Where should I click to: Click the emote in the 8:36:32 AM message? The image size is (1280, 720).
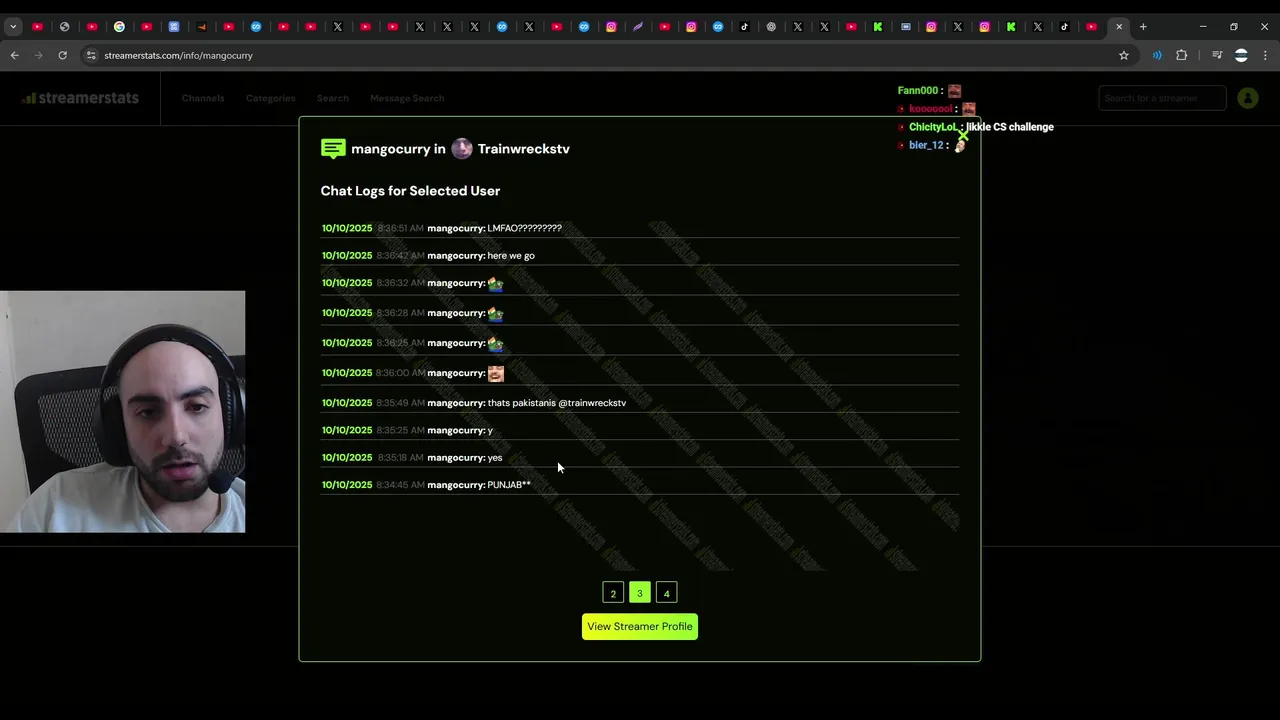(x=495, y=284)
